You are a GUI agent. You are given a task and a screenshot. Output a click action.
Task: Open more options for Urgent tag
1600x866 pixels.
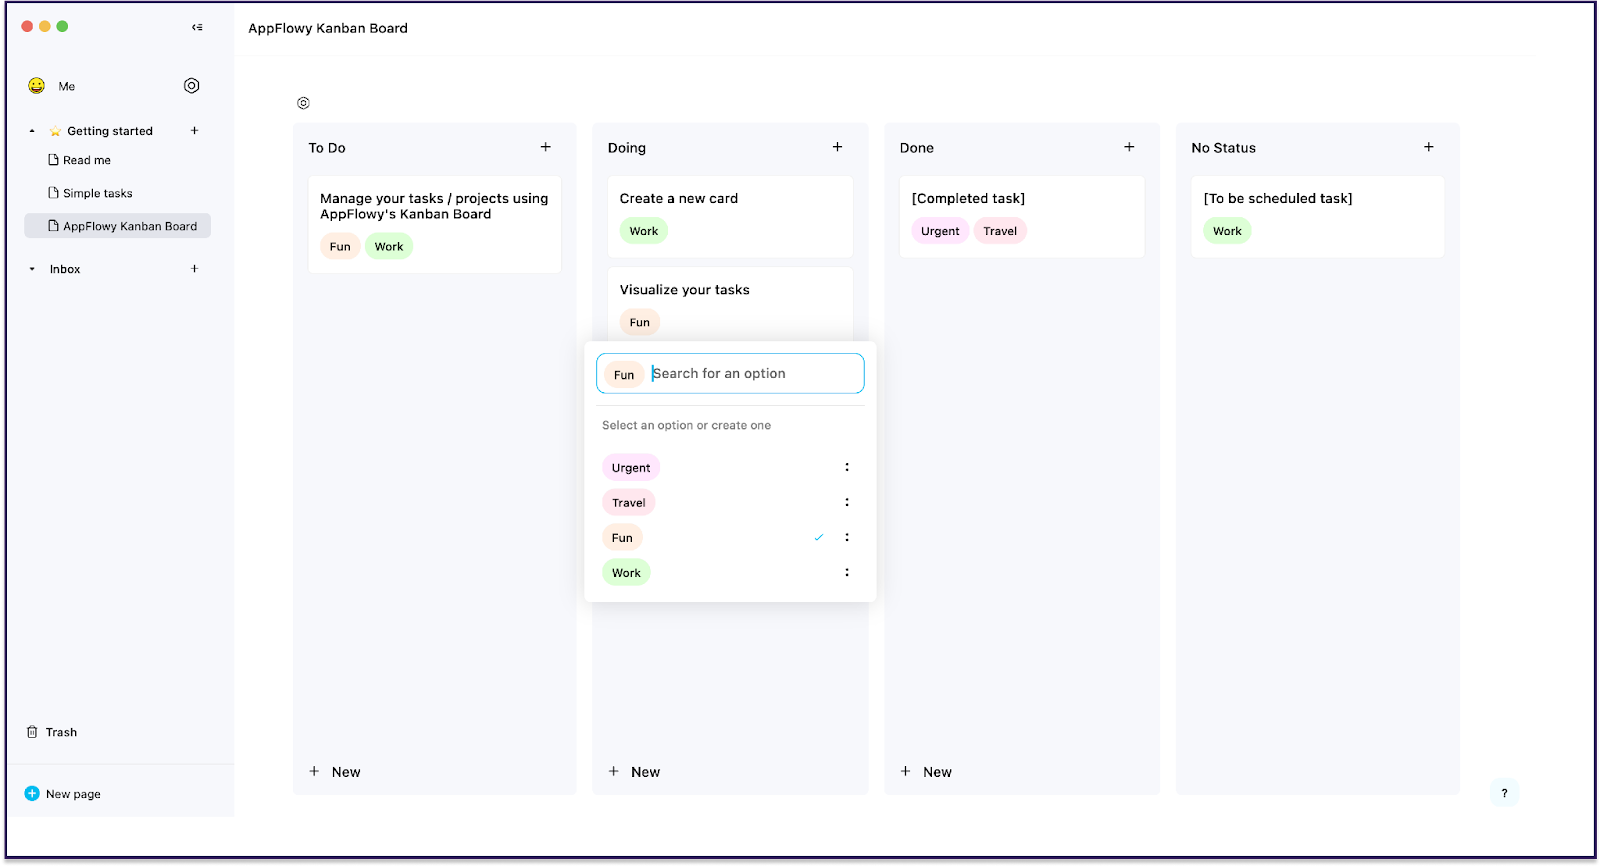(x=847, y=467)
